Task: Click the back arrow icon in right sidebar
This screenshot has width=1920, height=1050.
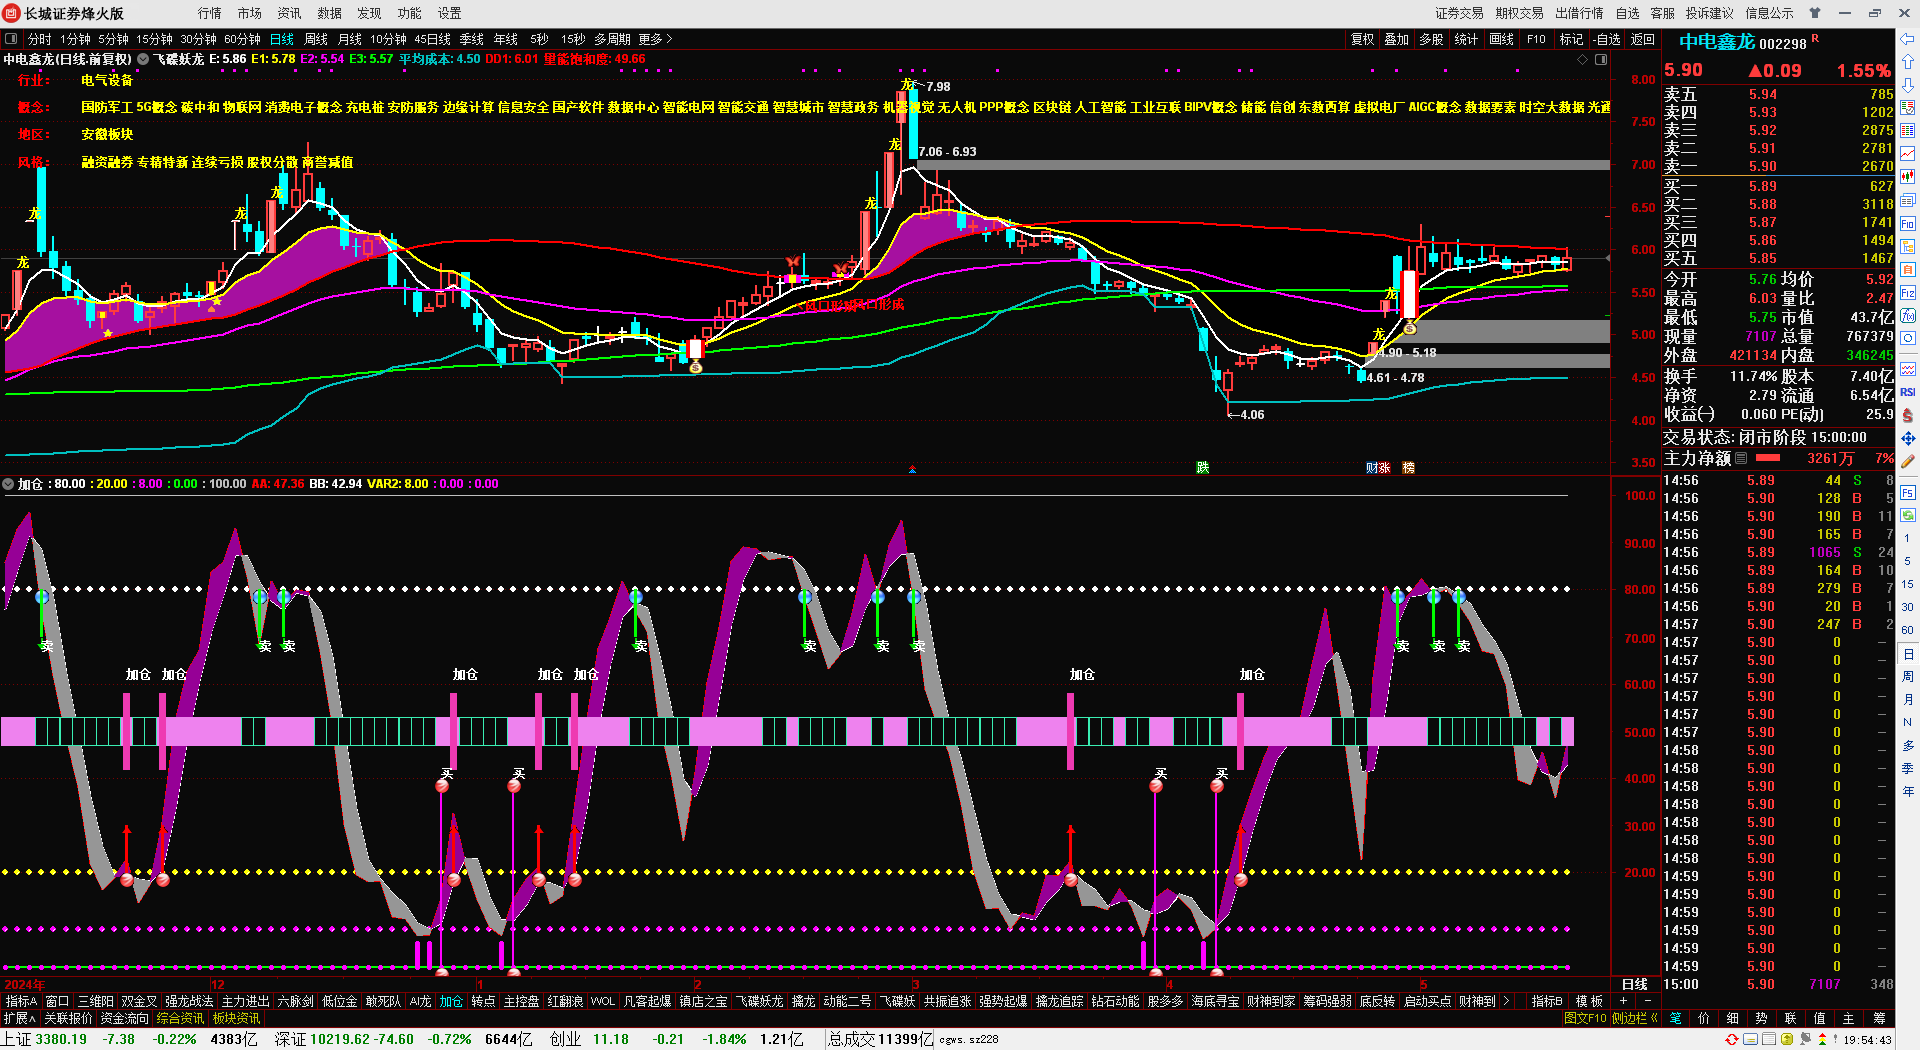Action: 1908,39
